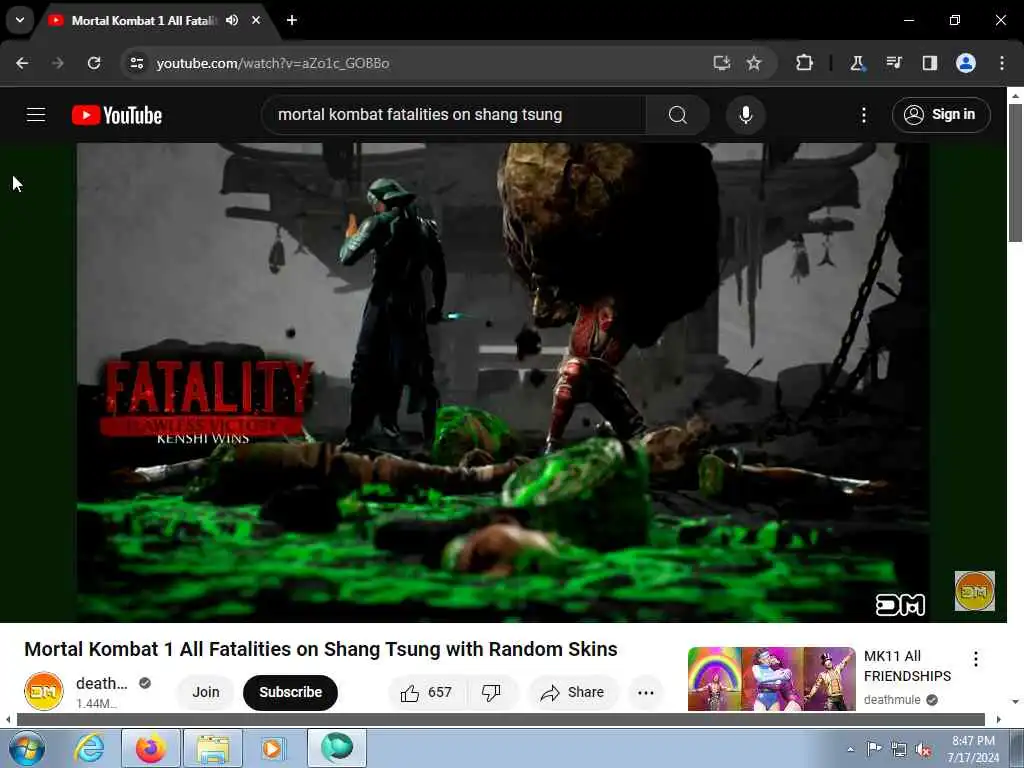This screenshot has height=768, width=1024.
Task: View site information icon in address bar
Action: (136, 63)
